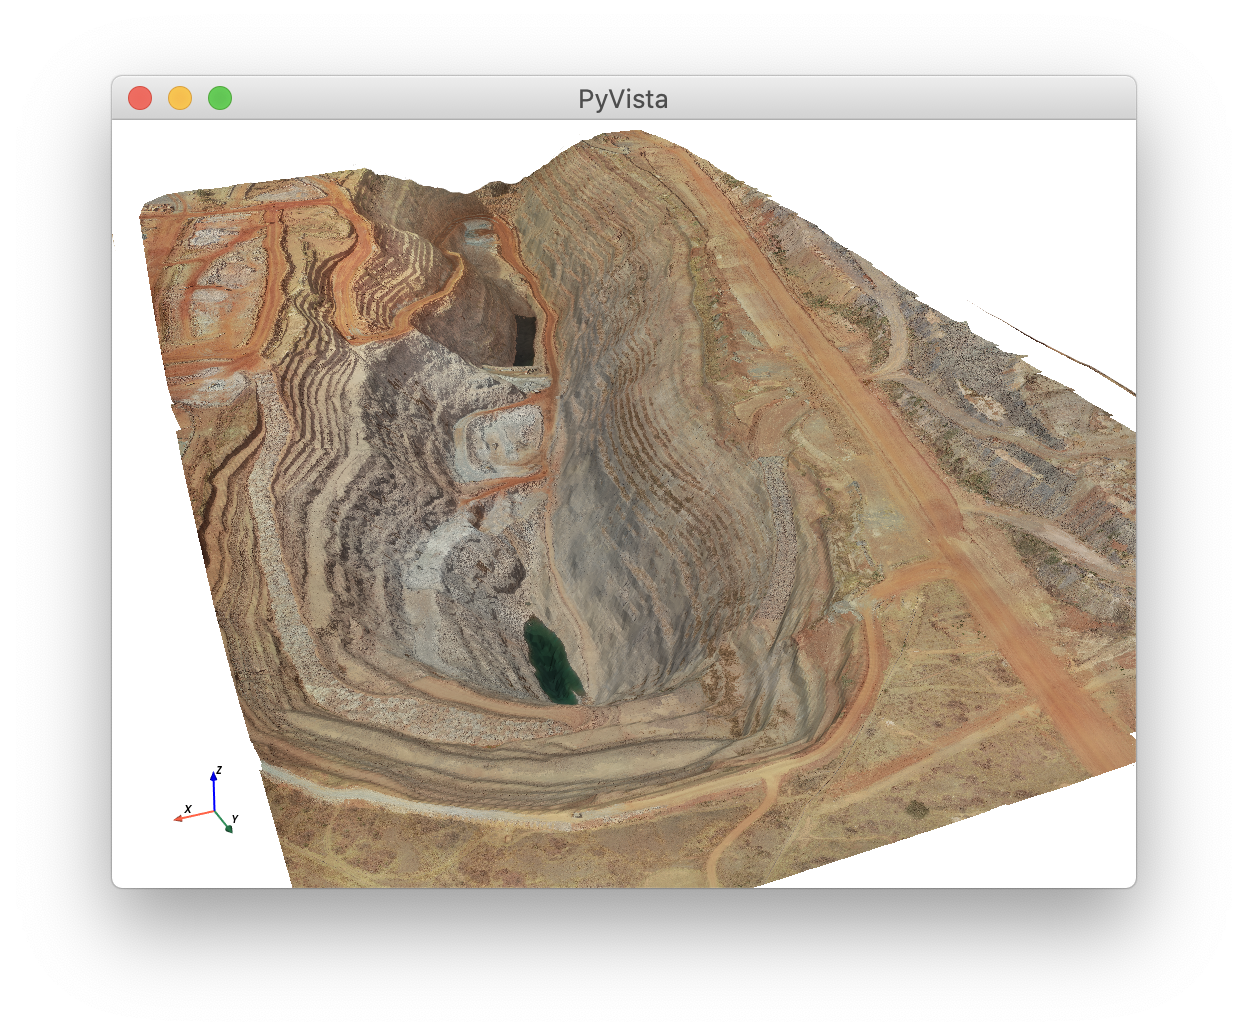Click the green zoom button
This screenshot has width=1248, height=1036.
pyautogui.click(x=219, y=98)
